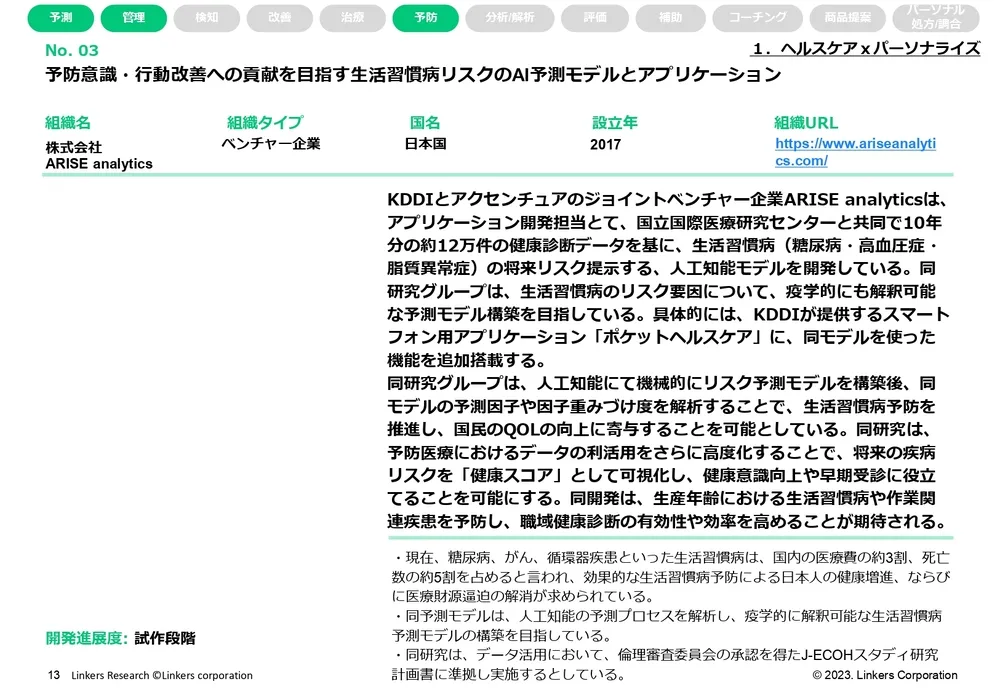Click the 国名 column header
Screen dimensions: 1000x692
click(x=425, y=122)
